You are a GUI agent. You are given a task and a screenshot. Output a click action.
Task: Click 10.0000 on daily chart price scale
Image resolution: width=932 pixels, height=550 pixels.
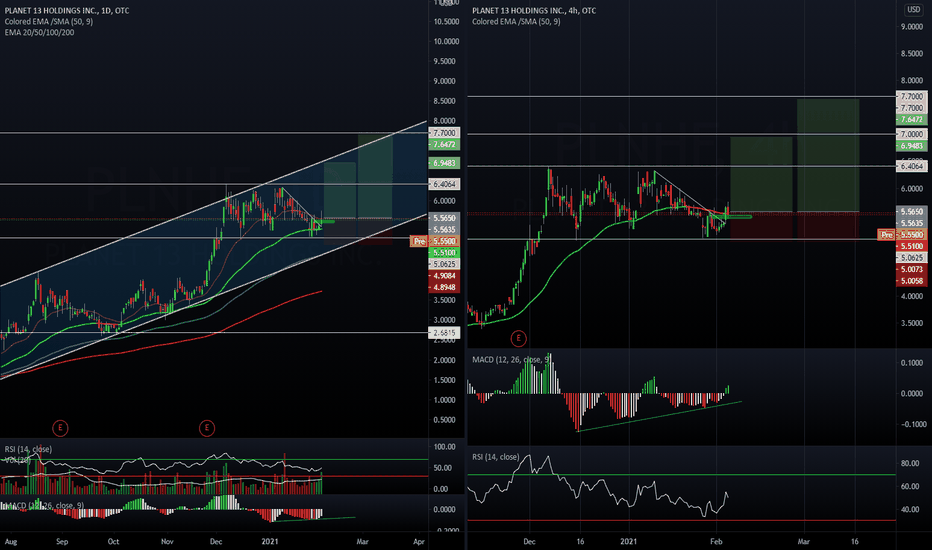pos(446,42)
